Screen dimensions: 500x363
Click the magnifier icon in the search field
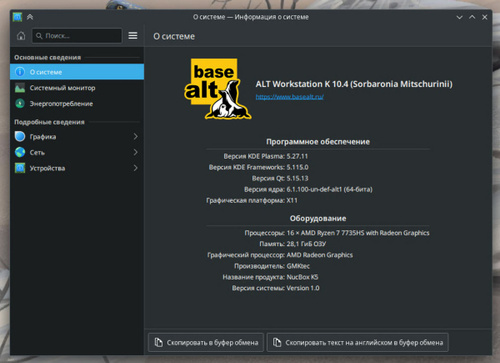[39, 36]
